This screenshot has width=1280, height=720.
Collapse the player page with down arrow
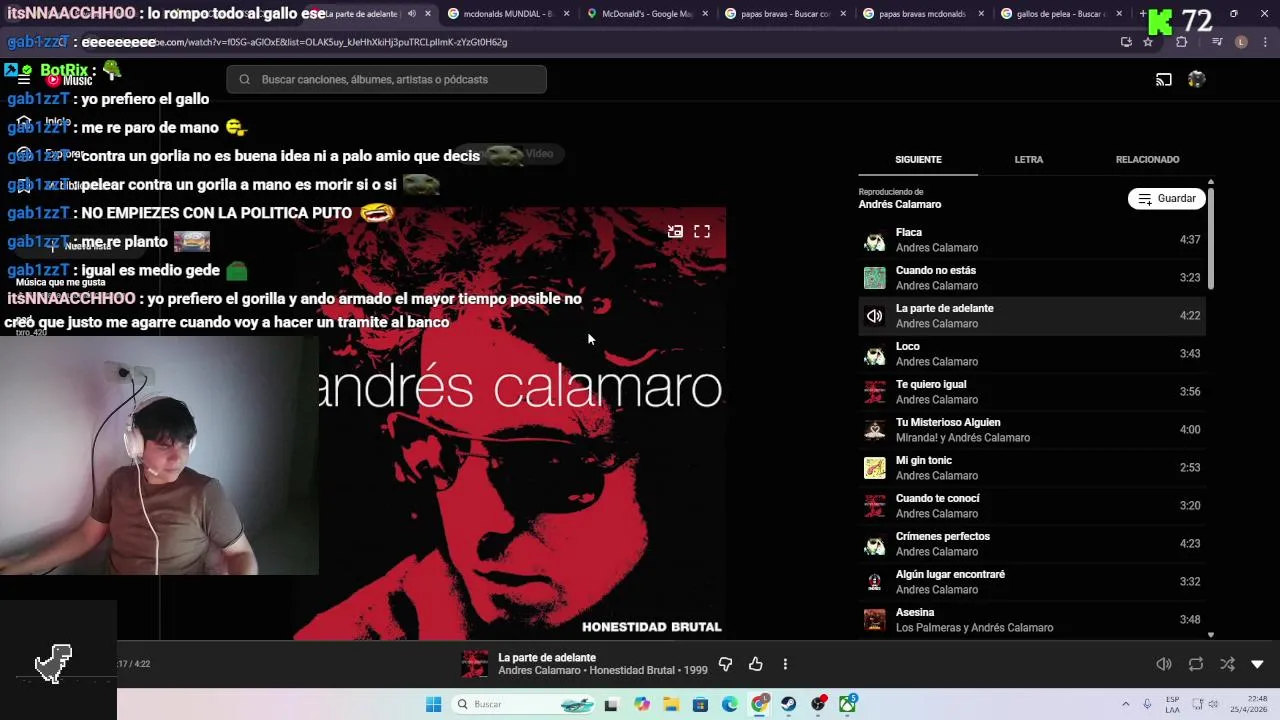point(1257,664)
